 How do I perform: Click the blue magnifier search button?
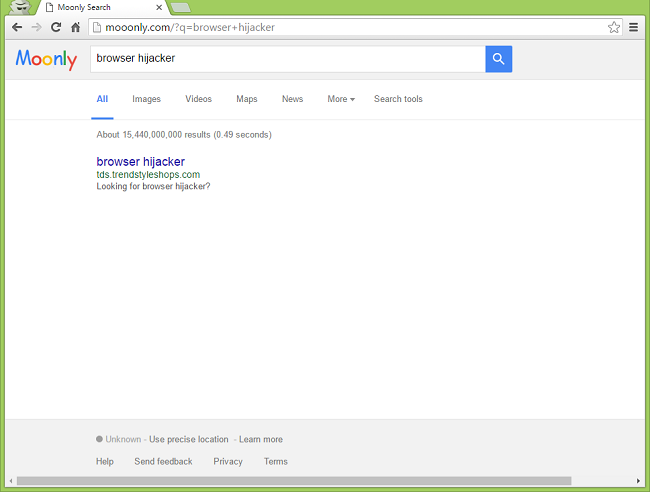(499, 59)
